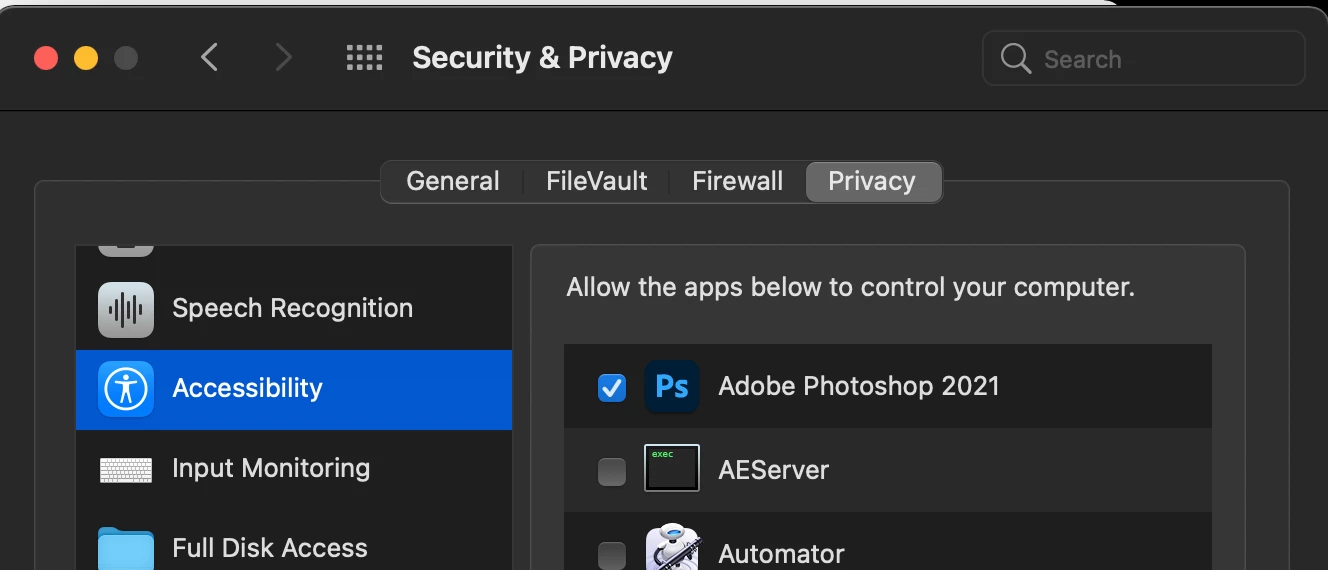The height and width of the screenshot is (570, 1328).
Task: Click the Adobe Photoshop 2021 app icon
Action: [x=671, y=387]
